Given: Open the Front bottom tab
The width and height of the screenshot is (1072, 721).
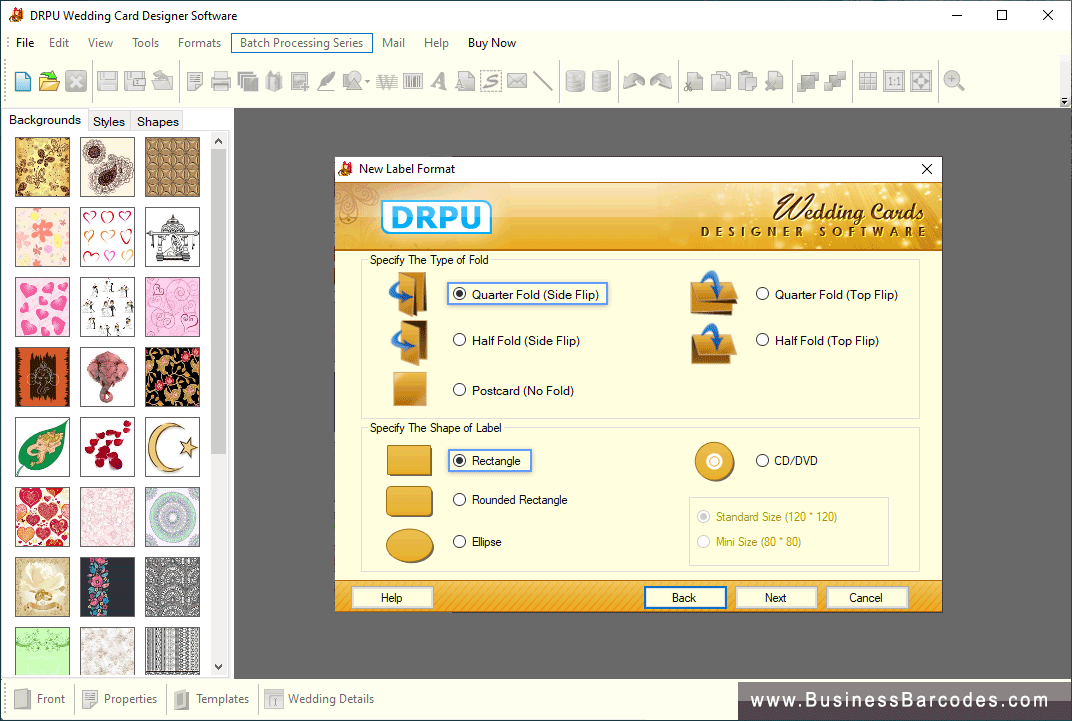Looking at the screenshot, I should [39, 699].
